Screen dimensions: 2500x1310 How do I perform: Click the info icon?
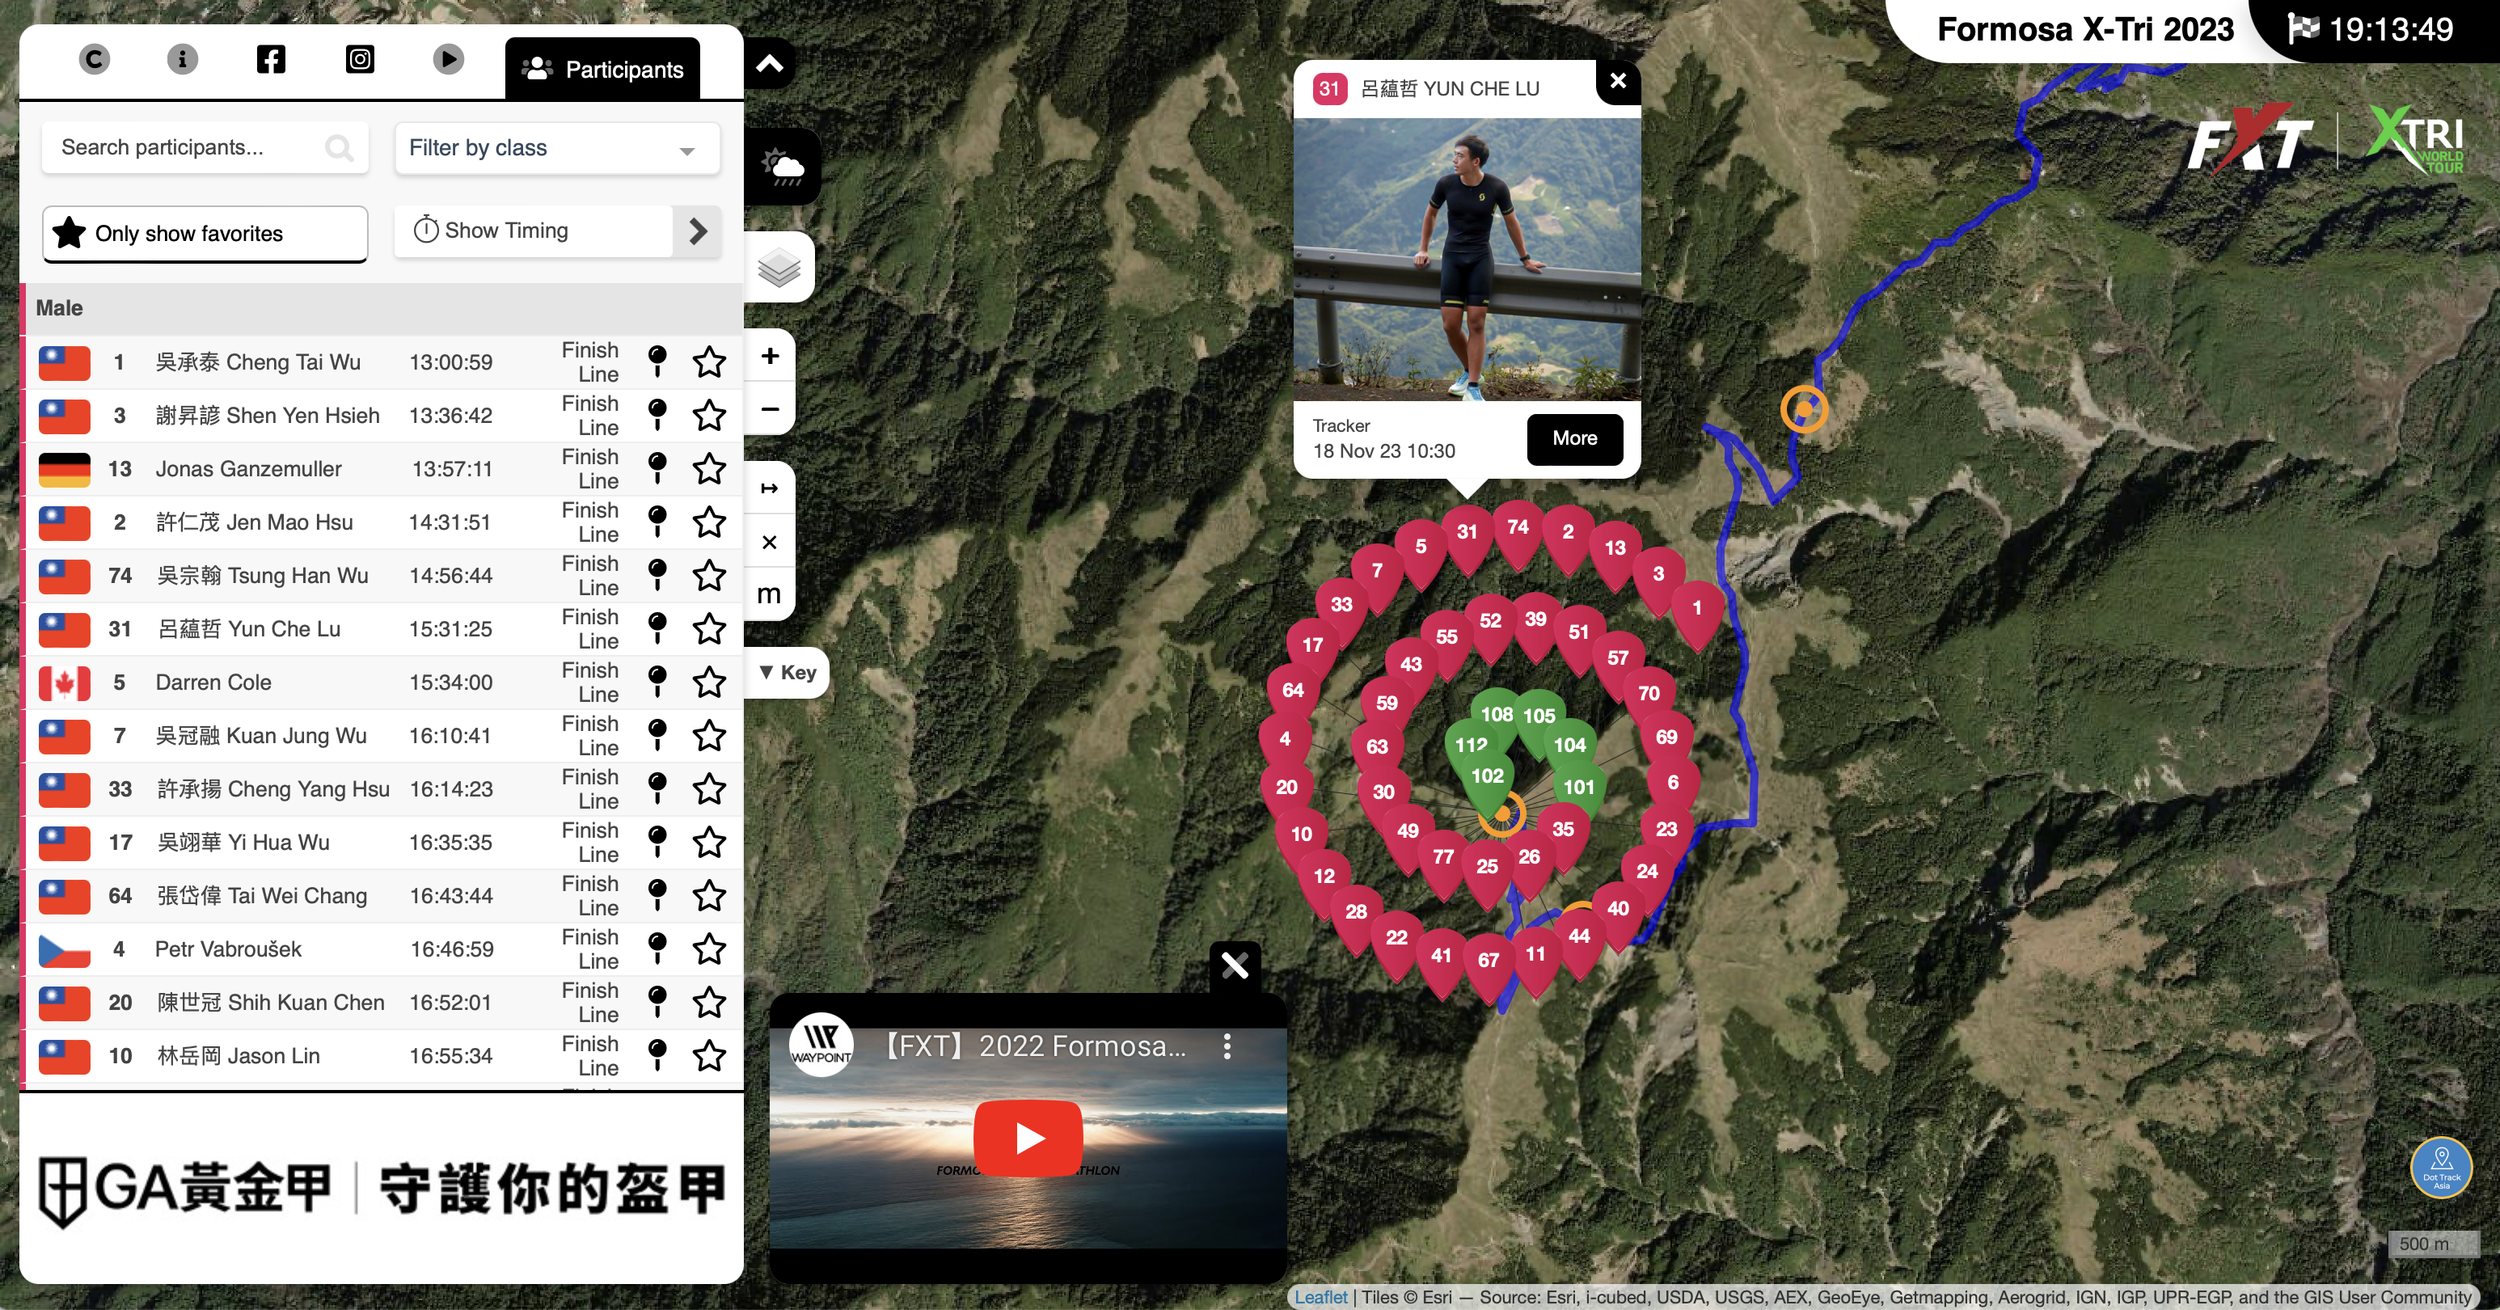tap(182, 59)
